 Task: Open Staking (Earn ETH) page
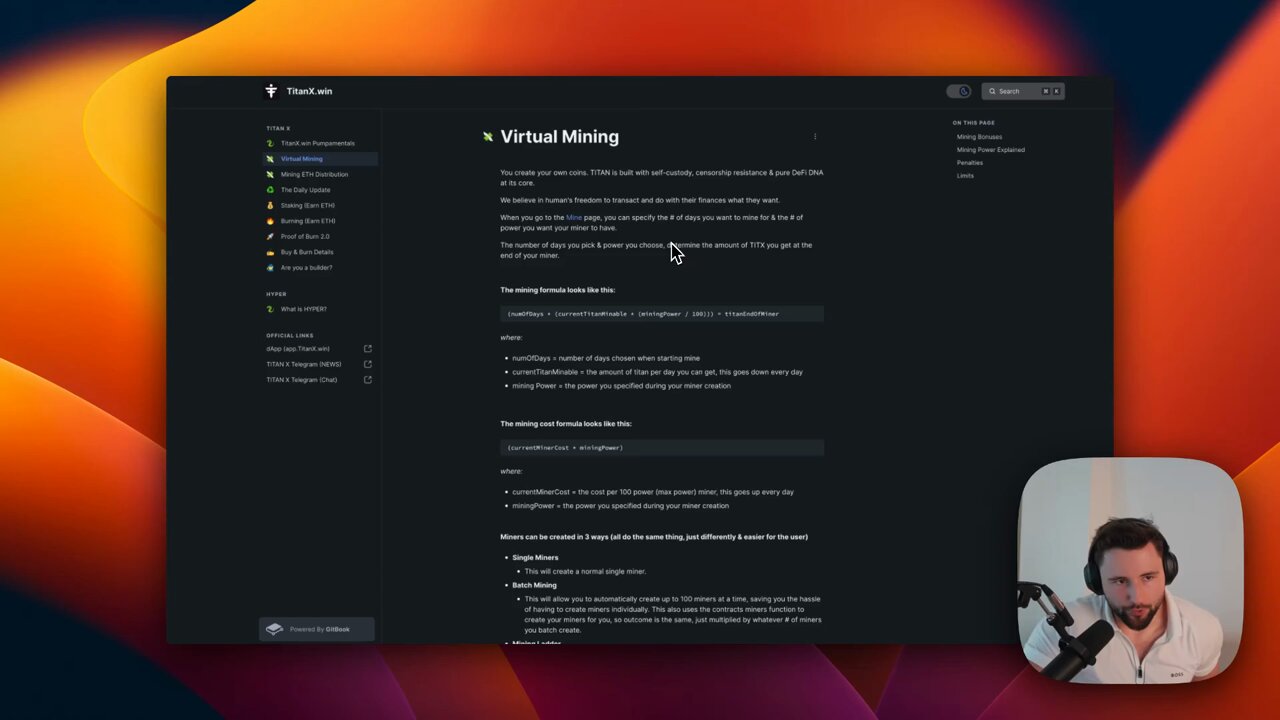pos(307,205)
